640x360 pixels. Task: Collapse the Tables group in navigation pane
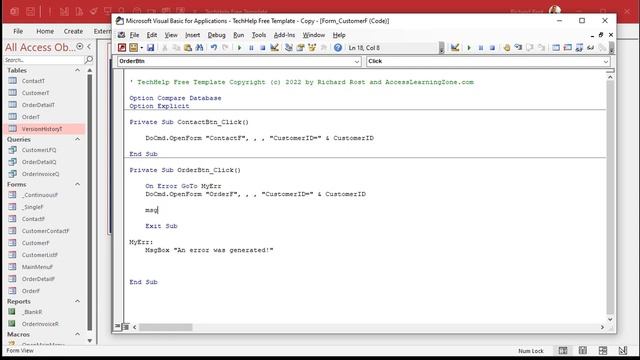[77, 70]
